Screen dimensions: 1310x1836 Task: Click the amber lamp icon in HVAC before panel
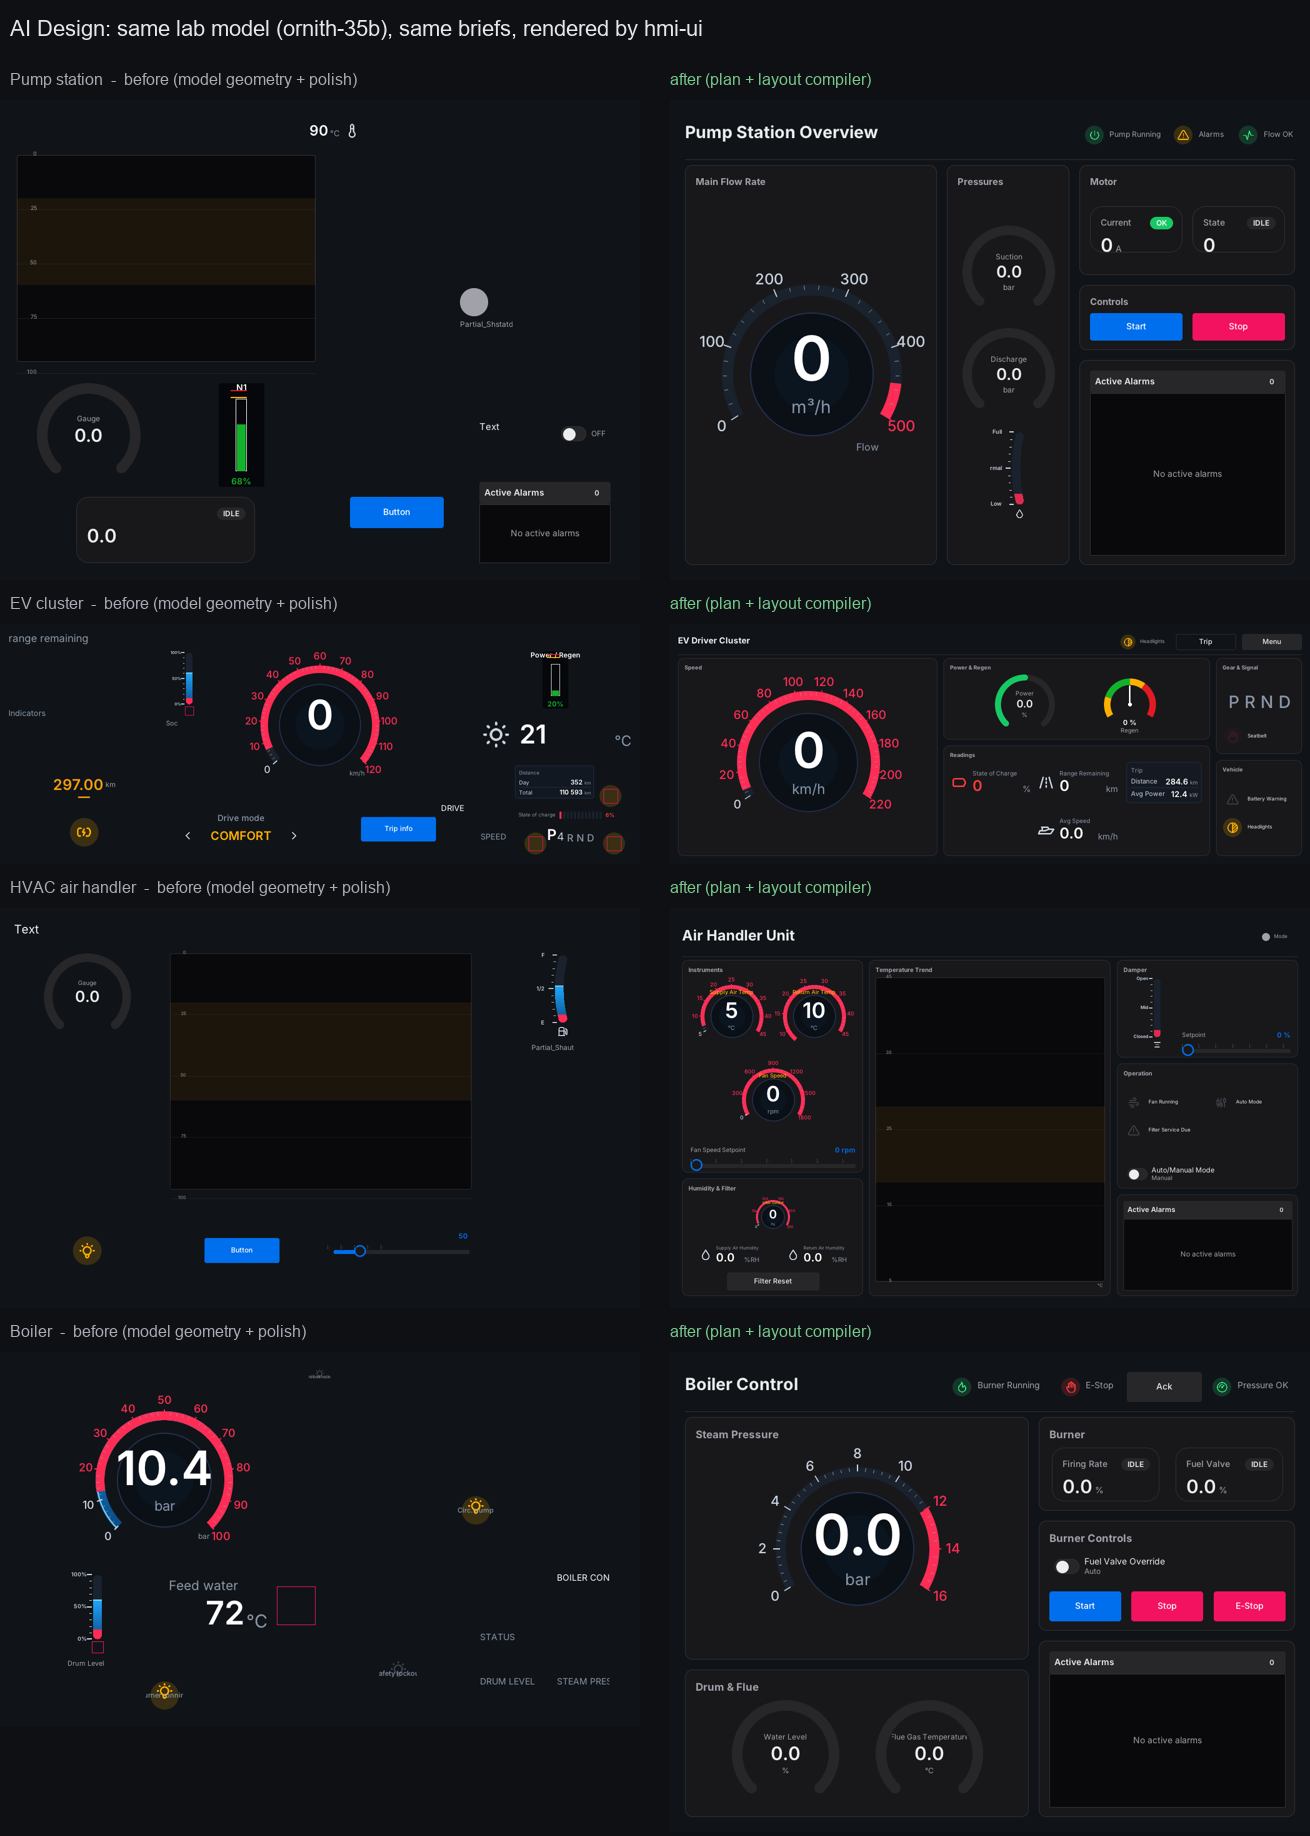click(87, 1251)
